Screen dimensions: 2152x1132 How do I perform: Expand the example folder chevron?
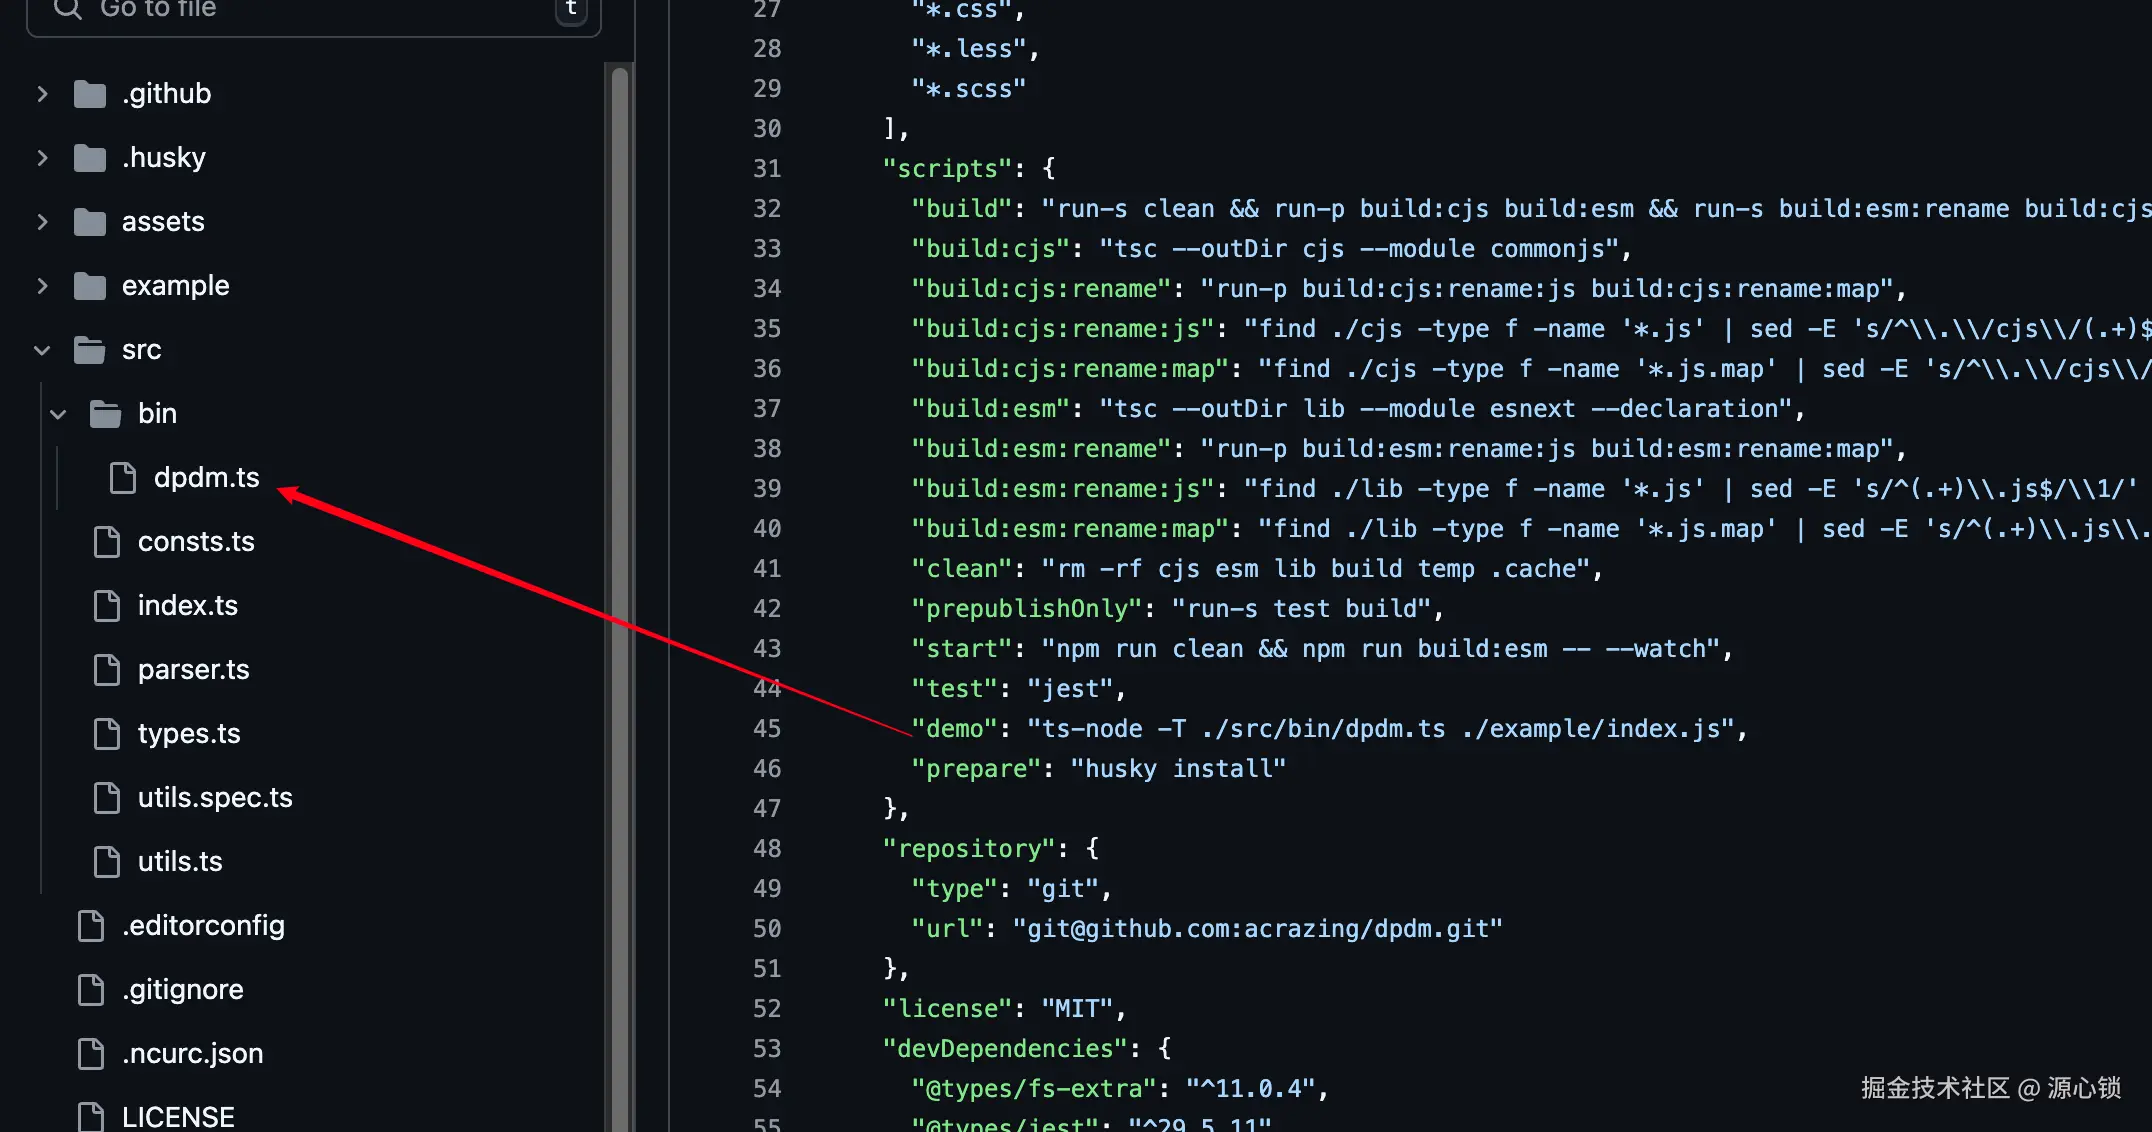click(42, 286)
